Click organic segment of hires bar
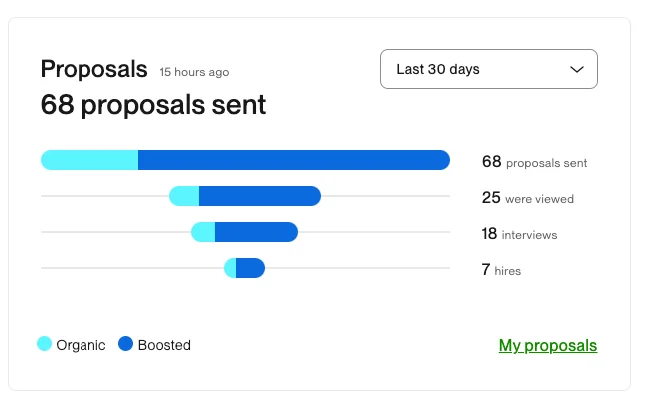Image resolution: width=651 pixels, height=406 pixels. click(x=230, y=268)
